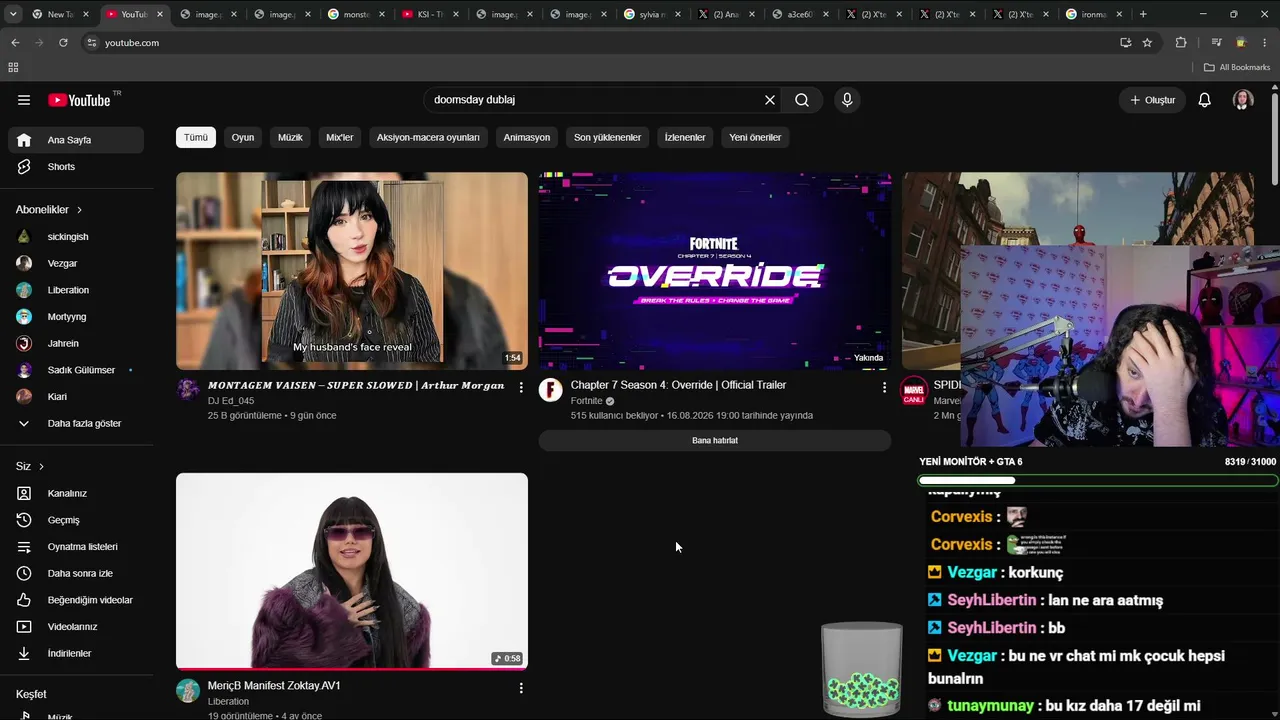Viewport: 1280px width, 720px height.
Task: Open the Fortnite Override trailer thumbnail
Action: click(x=715, y=271)
